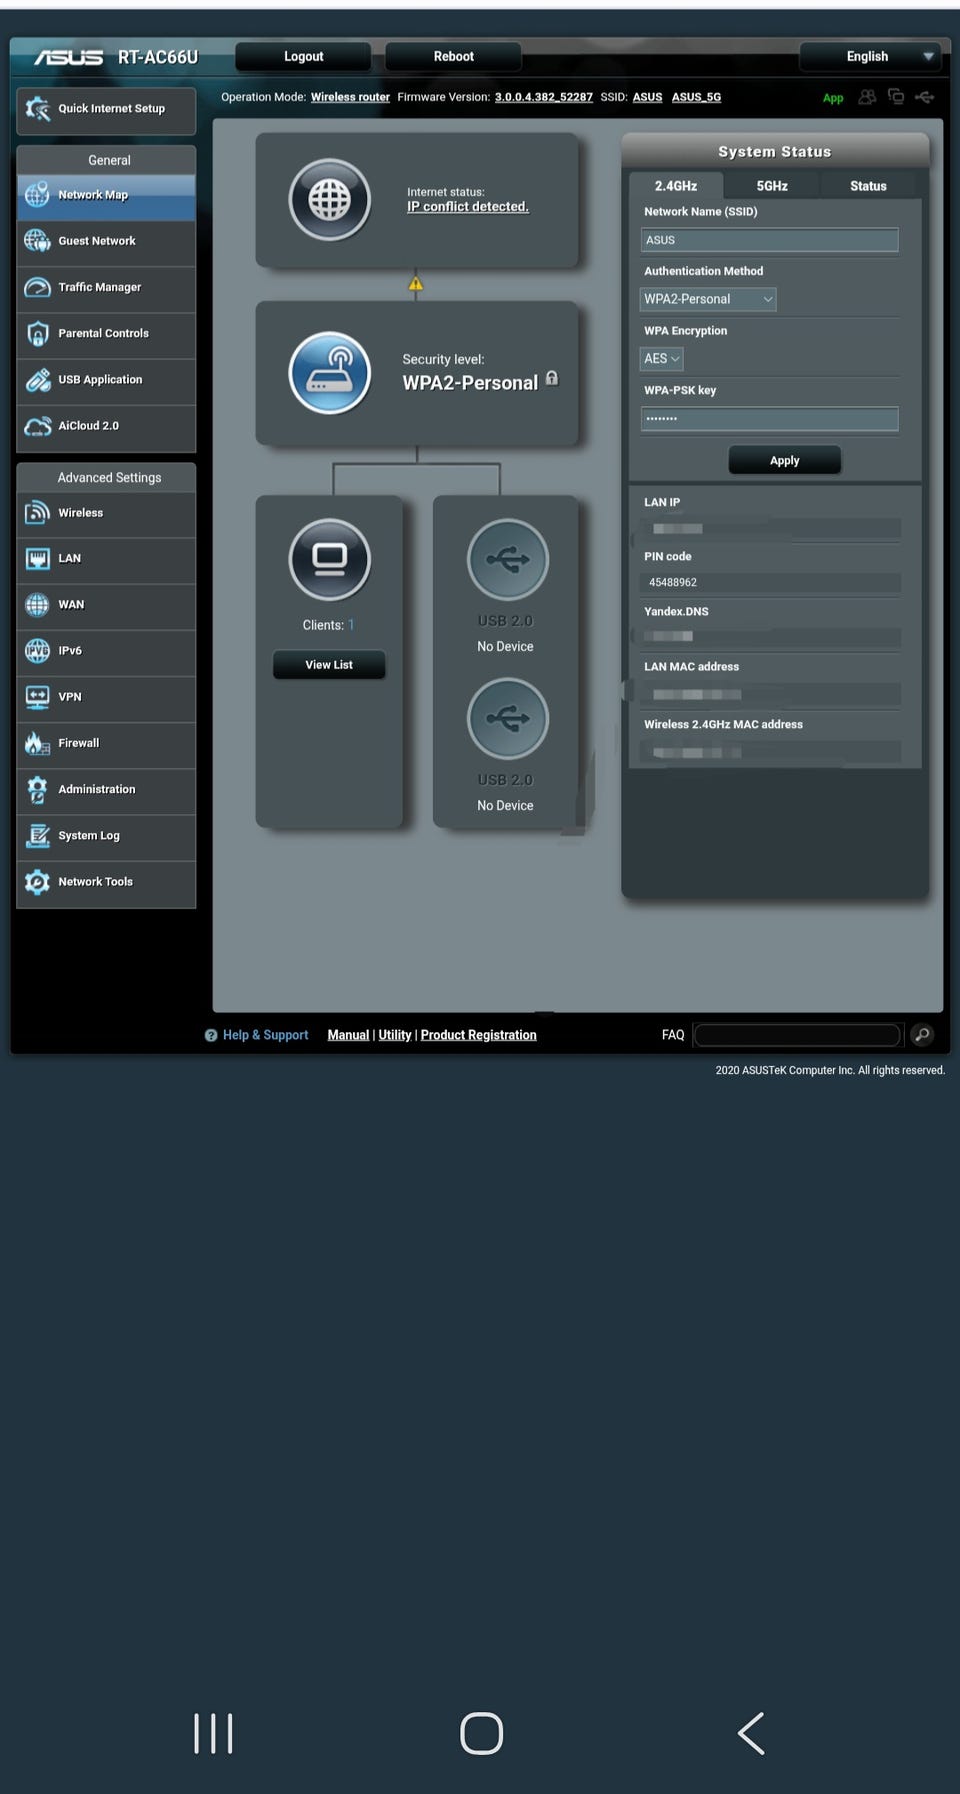Open AiCloud 2.0 cloud icon
Screen dimensions: 960x1794
pyautogui.click(x=38, y=426)
